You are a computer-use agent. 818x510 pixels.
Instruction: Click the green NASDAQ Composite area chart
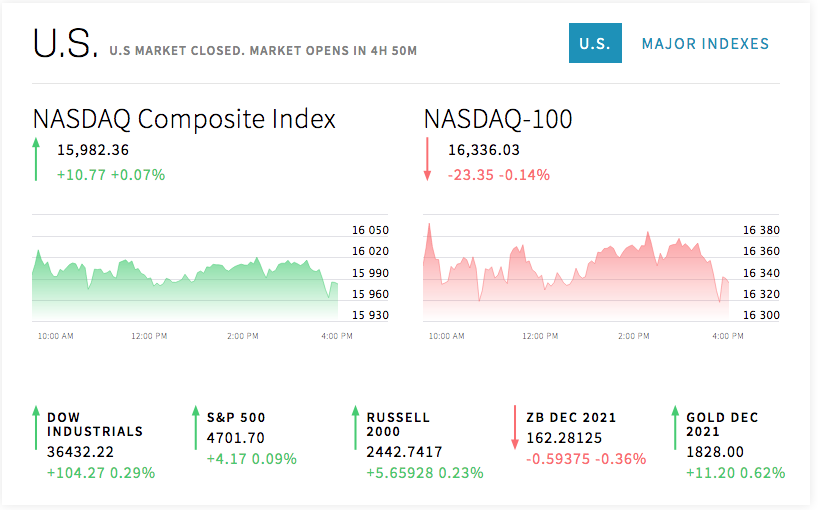pyautogui.click(x=185, y=286)
